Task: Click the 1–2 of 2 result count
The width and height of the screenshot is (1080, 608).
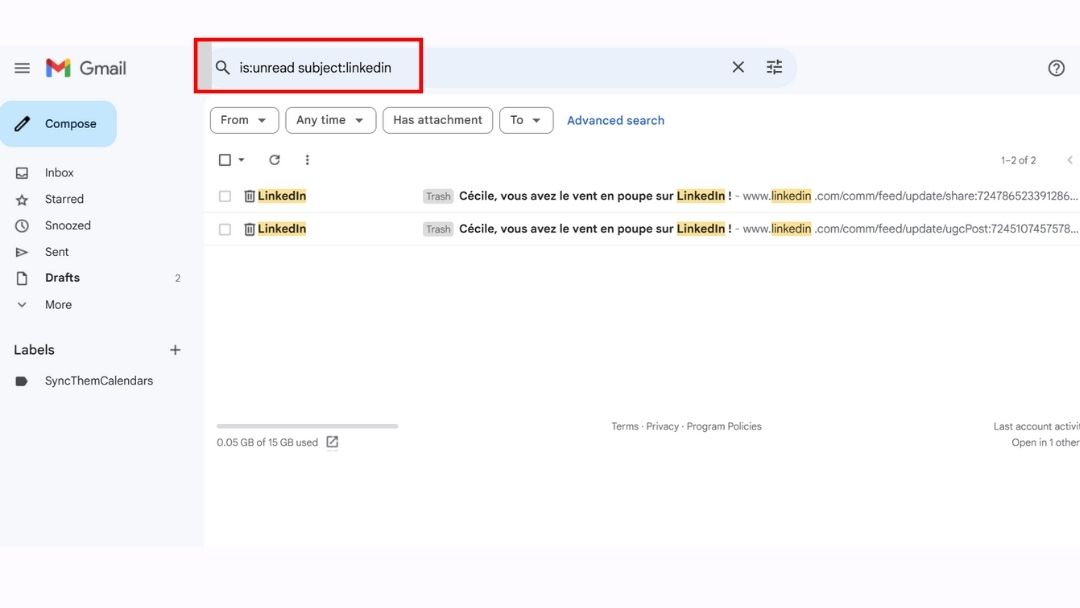Action: [1018, 160]
